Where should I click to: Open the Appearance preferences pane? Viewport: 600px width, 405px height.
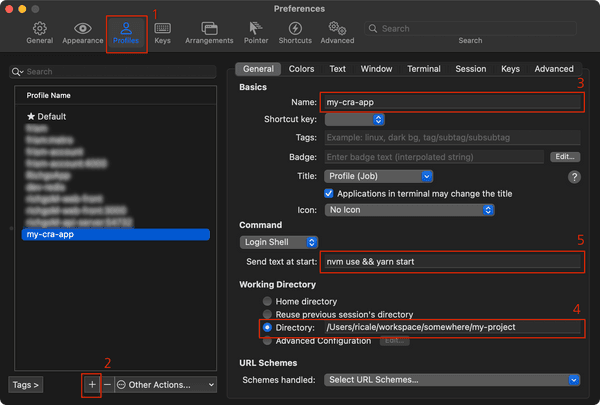pyautogui.click(x=83, y=33)
